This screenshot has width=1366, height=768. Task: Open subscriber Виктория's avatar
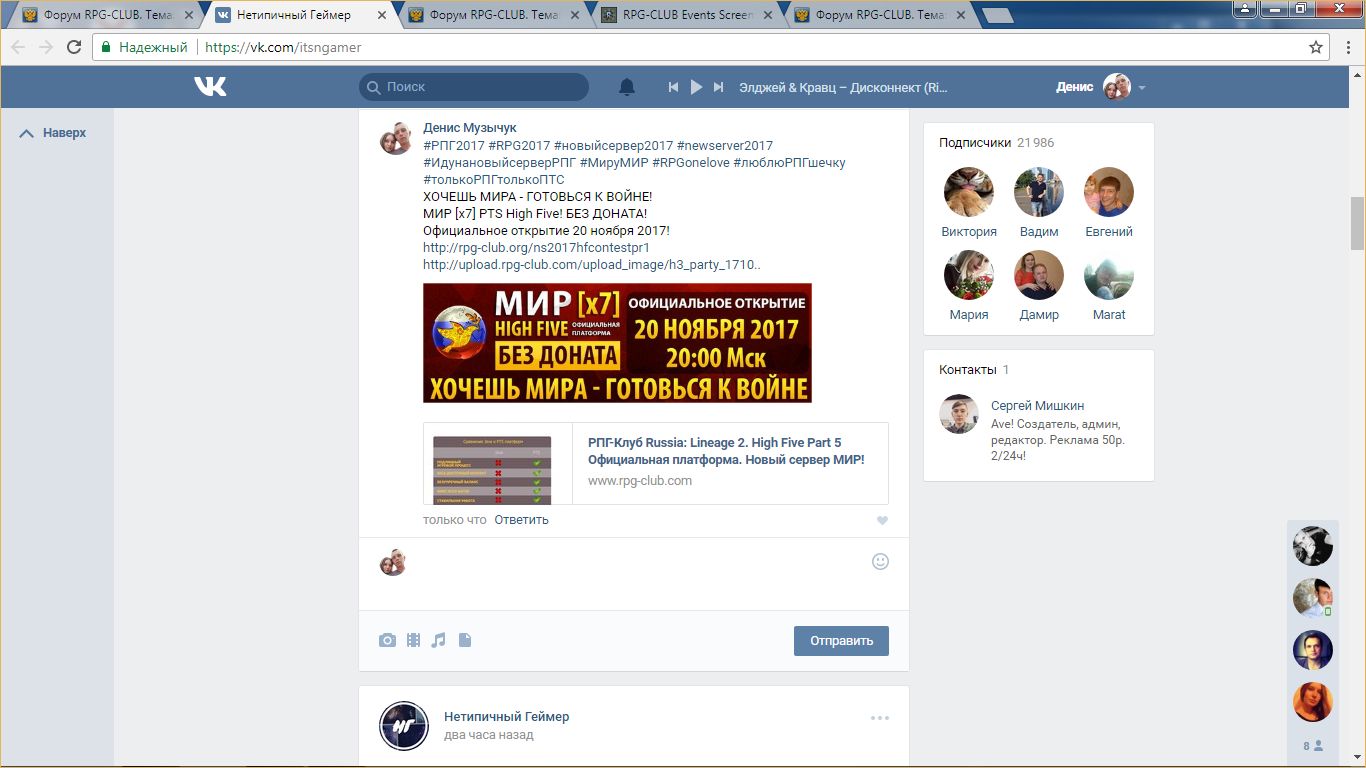[969, 192]
